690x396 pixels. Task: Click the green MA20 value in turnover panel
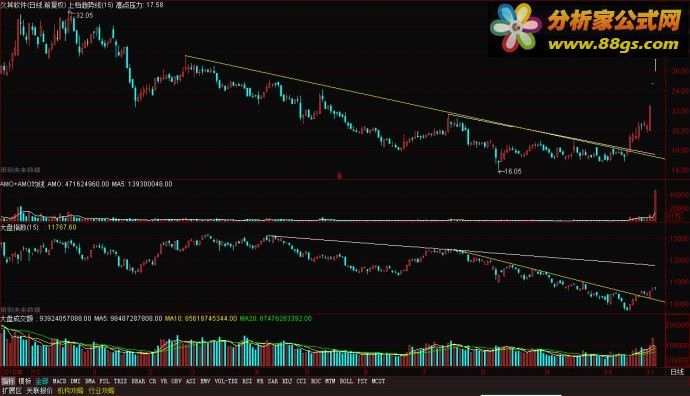click(275, 318)
